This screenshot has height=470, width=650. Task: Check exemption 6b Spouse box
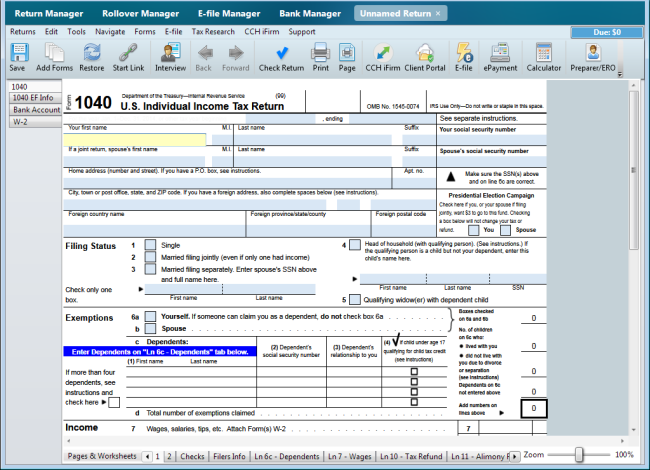(150, 329)
